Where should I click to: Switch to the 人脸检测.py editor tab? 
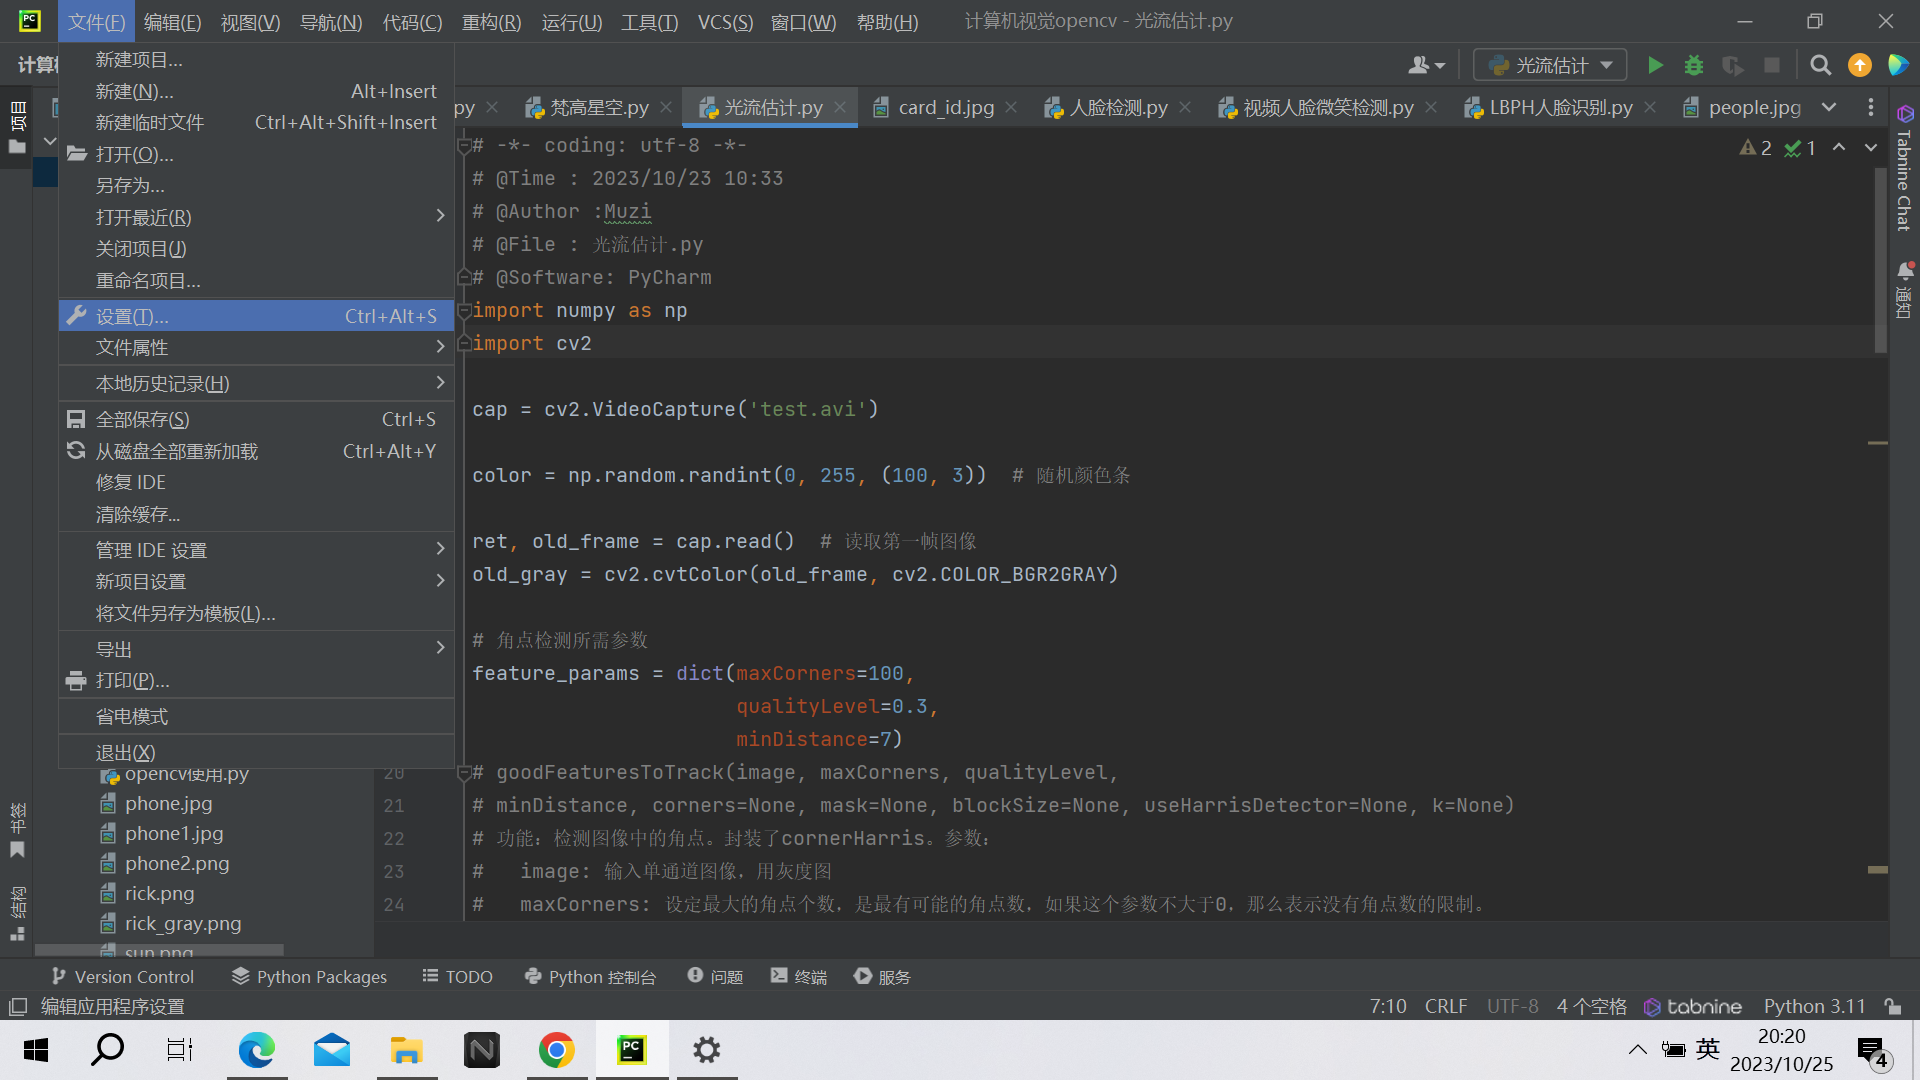click(x=1117, y=107)
